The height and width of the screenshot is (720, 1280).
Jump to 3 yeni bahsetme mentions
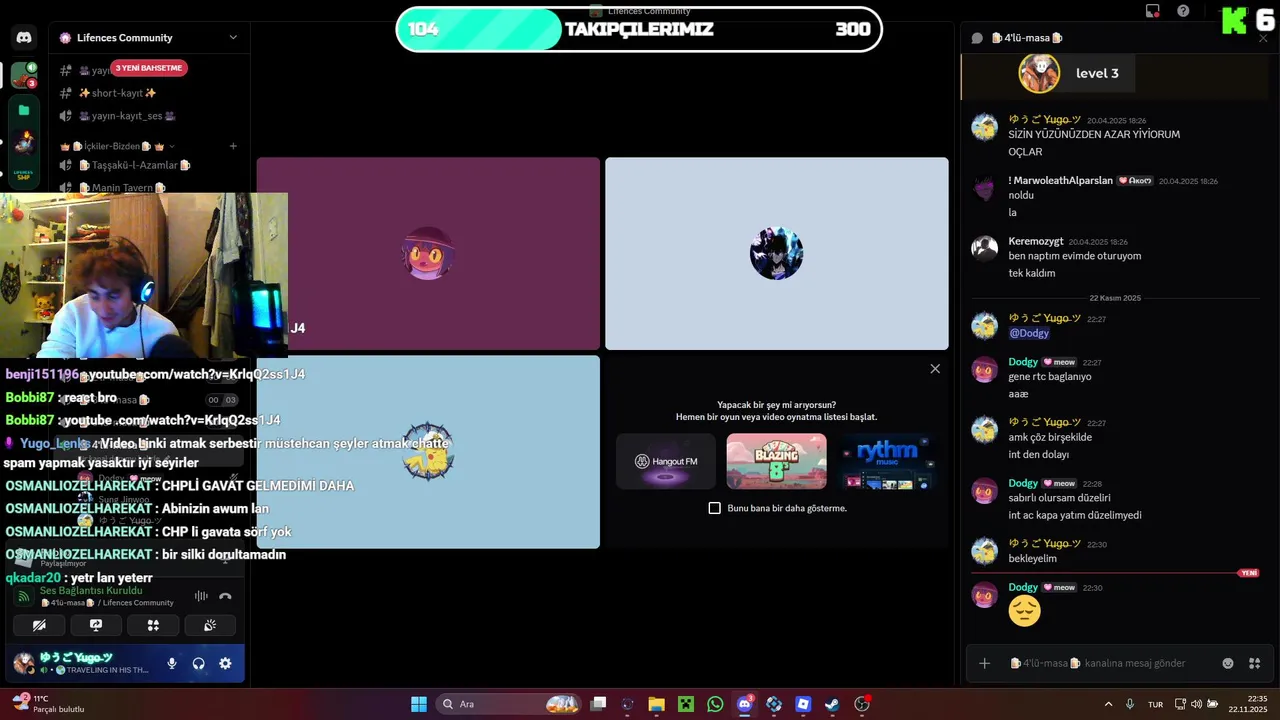tap(149, 68)
